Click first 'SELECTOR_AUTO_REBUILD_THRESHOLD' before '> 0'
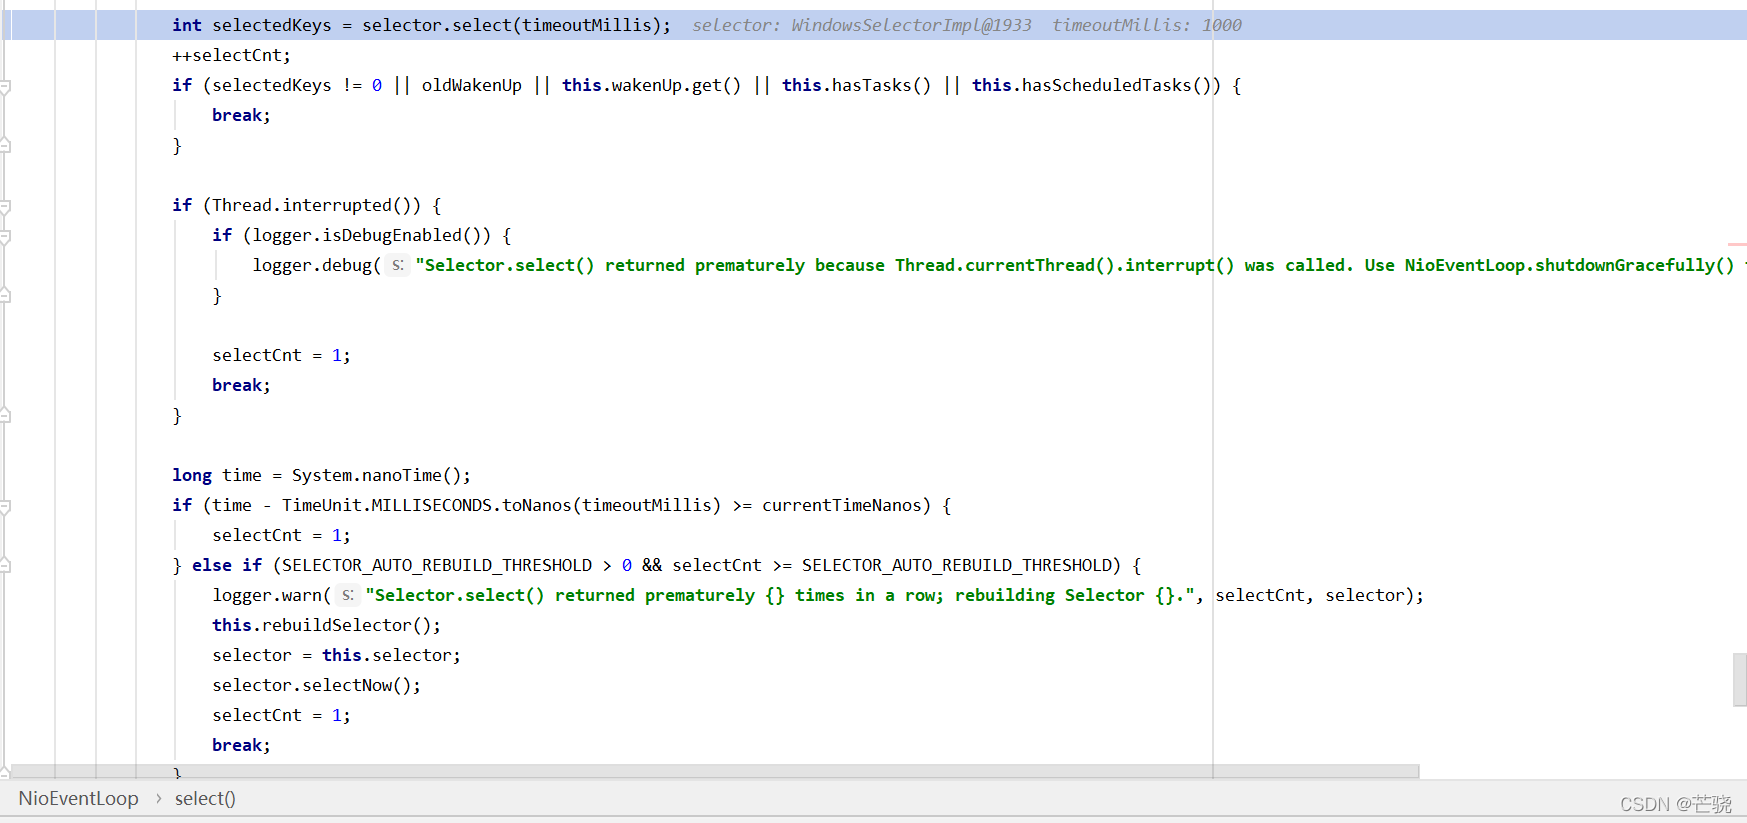This screenshot has width=1747, height=823. (437, 565)
